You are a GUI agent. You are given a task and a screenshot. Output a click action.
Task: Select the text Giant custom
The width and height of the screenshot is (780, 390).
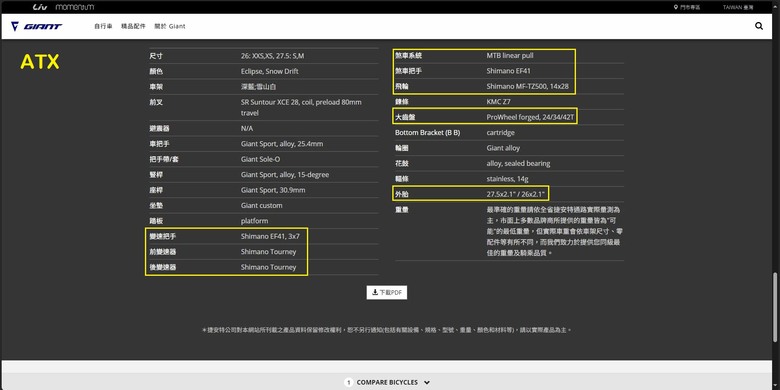(x=262, y=205)
